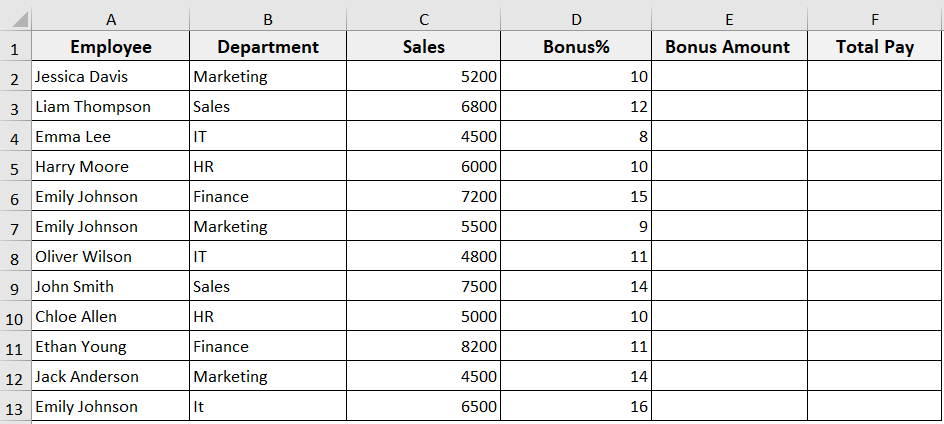Click the cell with Sales value 8200
Viewport: 944px width, 424px height.
click(x=424, y=347)
